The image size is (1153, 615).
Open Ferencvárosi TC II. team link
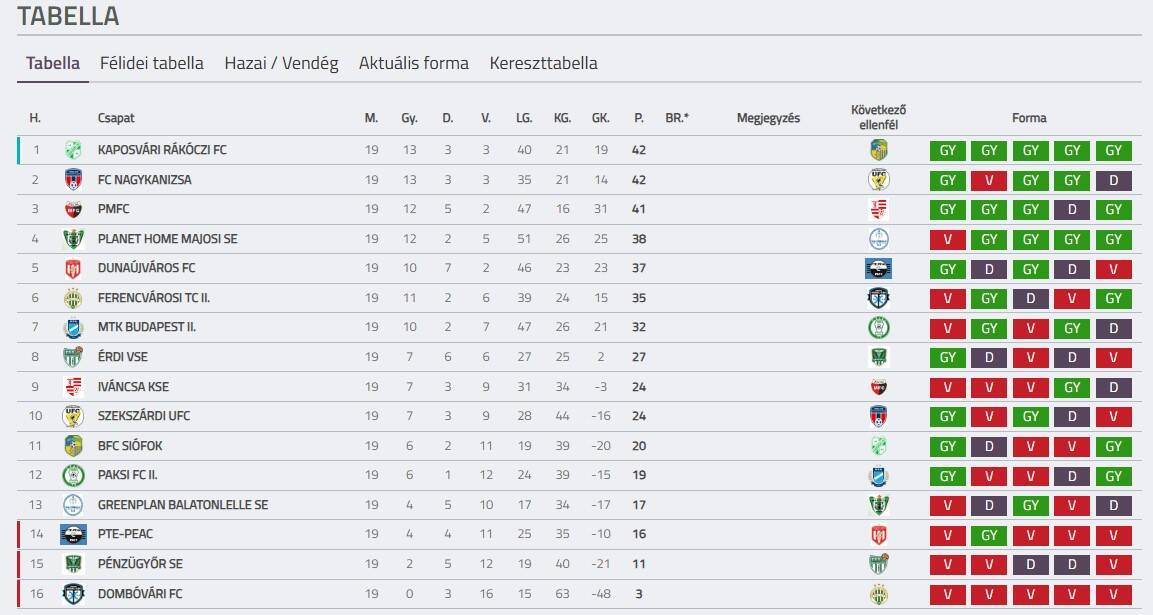154,298
